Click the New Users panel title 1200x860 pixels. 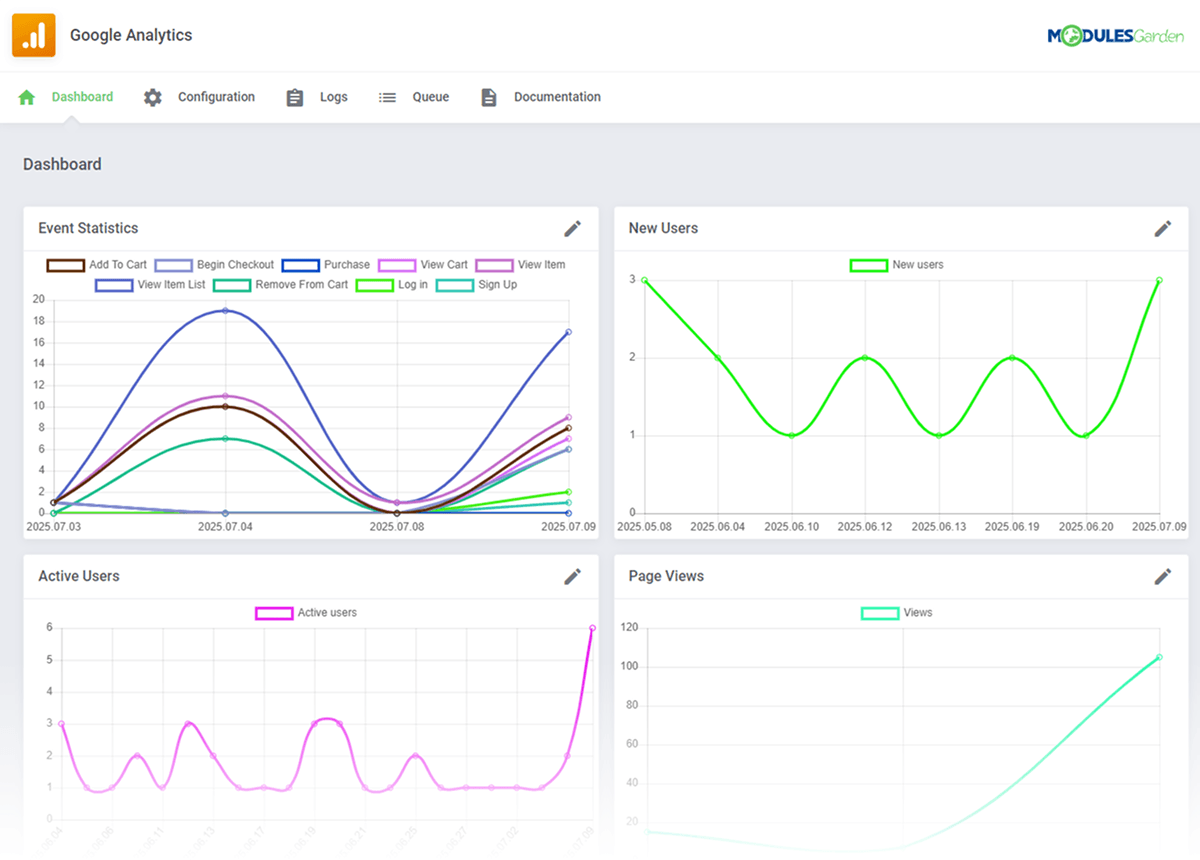tap(663, 228)
